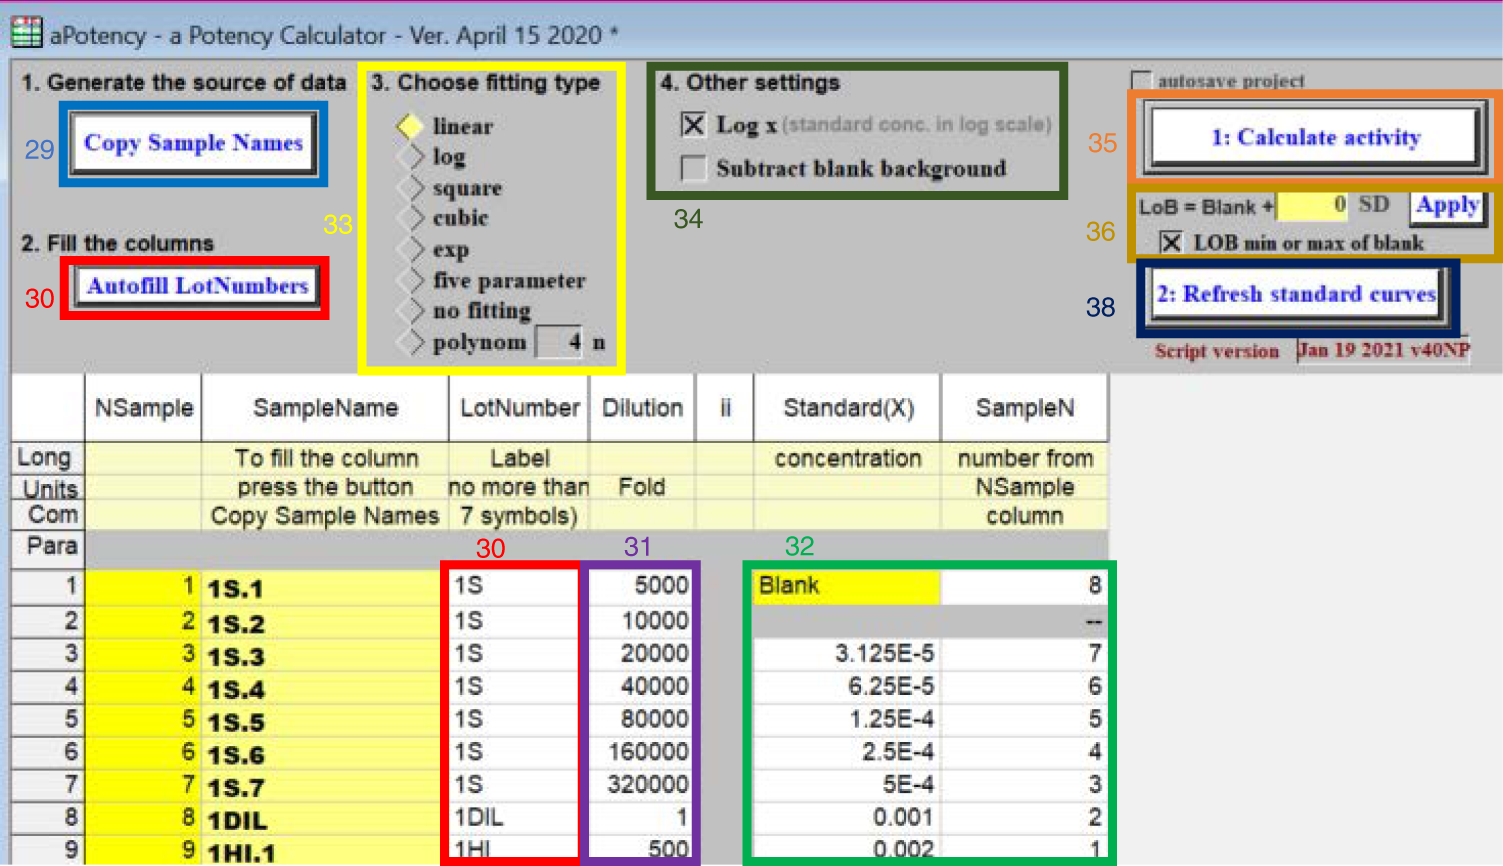Select the SampleN column header
The image size is (1503, 866).
click(1025, 408)
